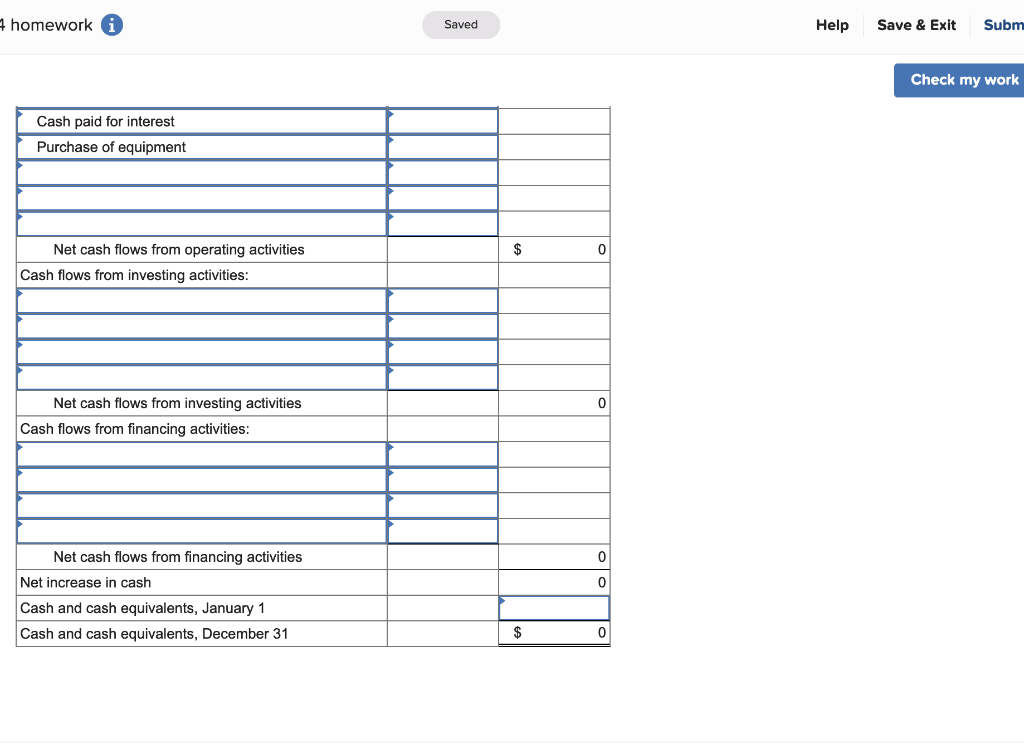Open the Cash paid for interest dropdown
Viewport: 1024px width, 745px height.
point(200,120)
